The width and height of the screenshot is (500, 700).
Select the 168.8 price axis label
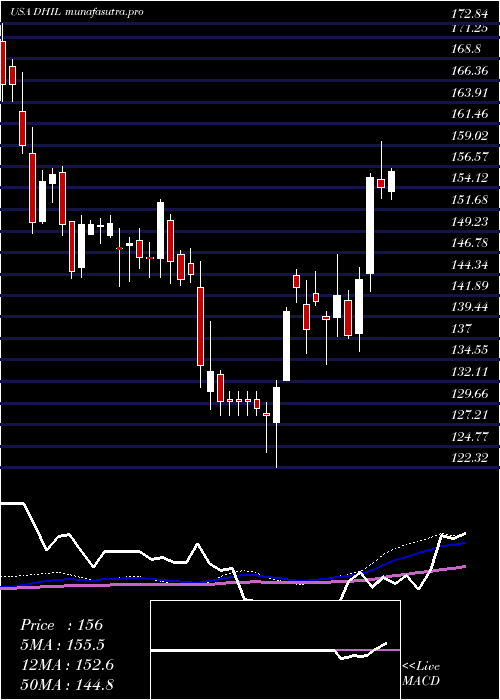(466, 49)
